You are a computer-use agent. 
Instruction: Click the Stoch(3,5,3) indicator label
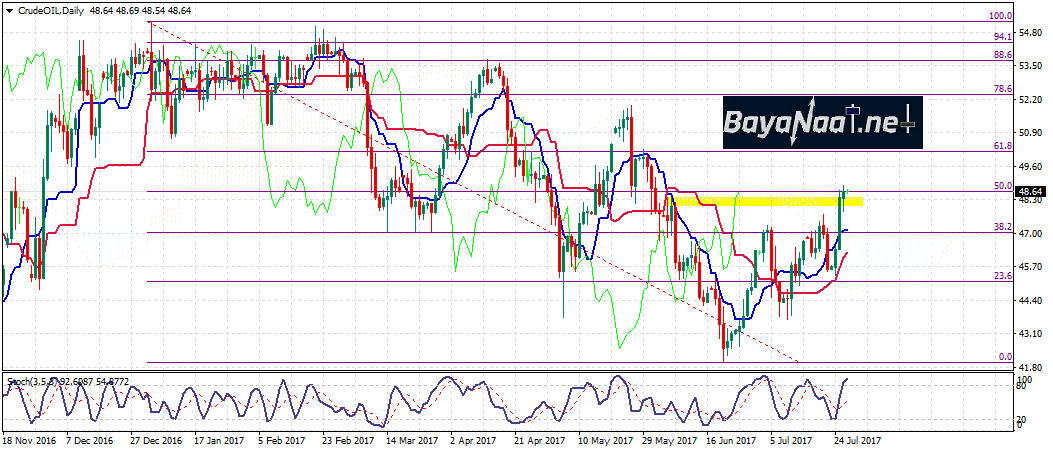[33, 381]
